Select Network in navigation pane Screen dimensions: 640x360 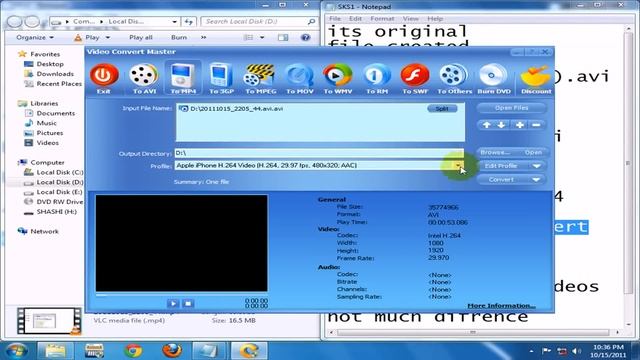pyautogui.click(x=44, y=231)
